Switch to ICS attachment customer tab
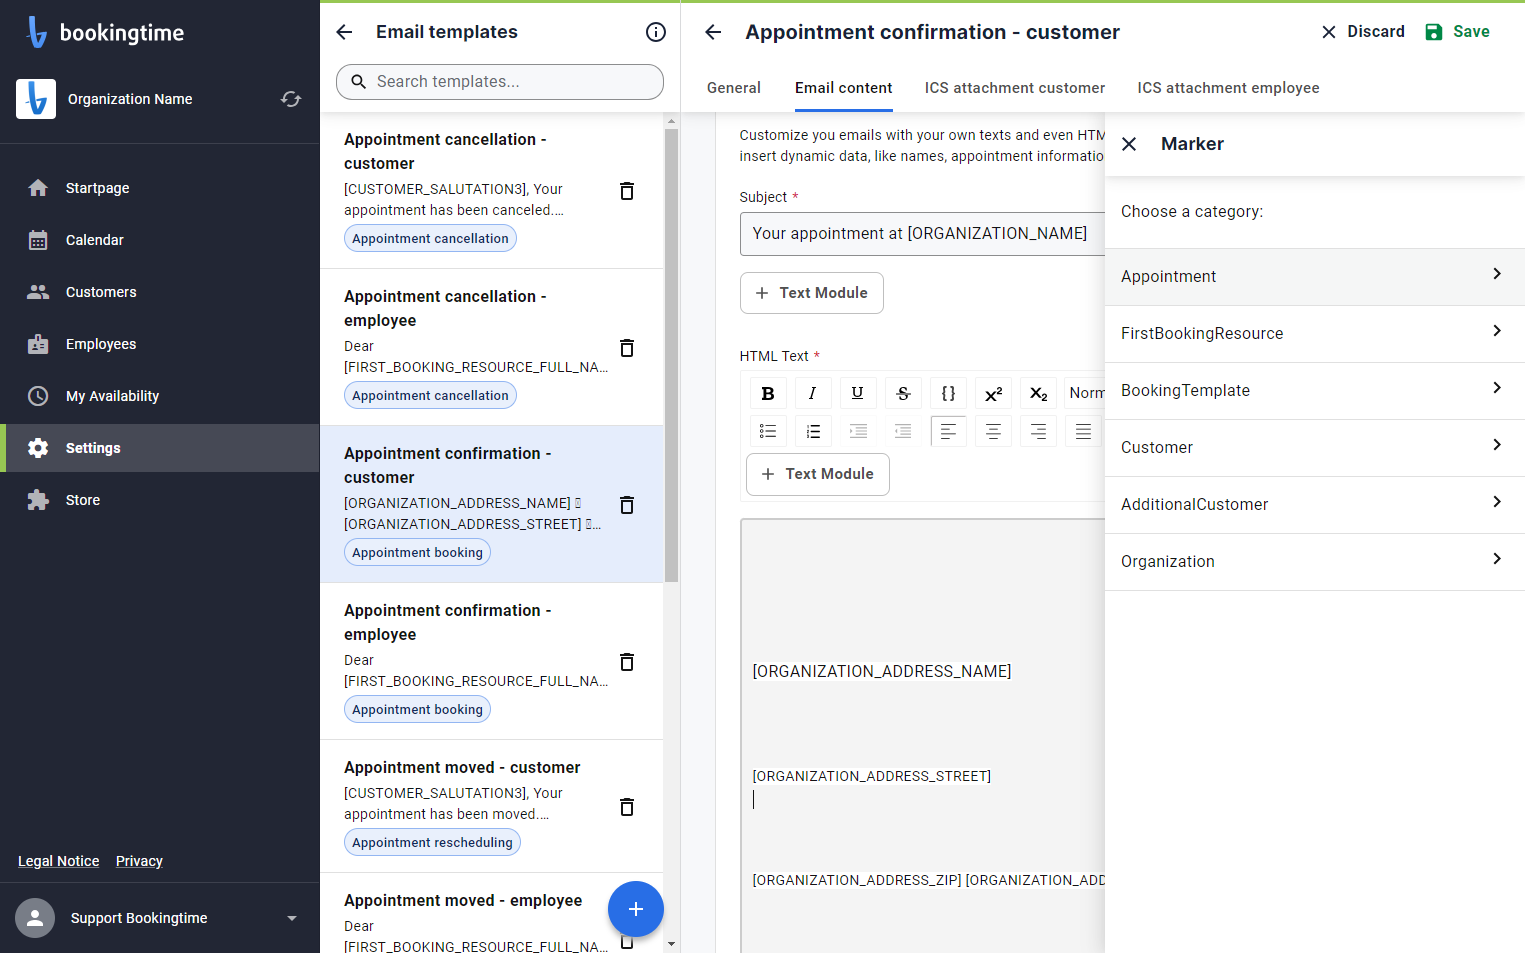The width and height of the screenshot is (1525, 953). pyautogui.click(x=1015, y=88)
